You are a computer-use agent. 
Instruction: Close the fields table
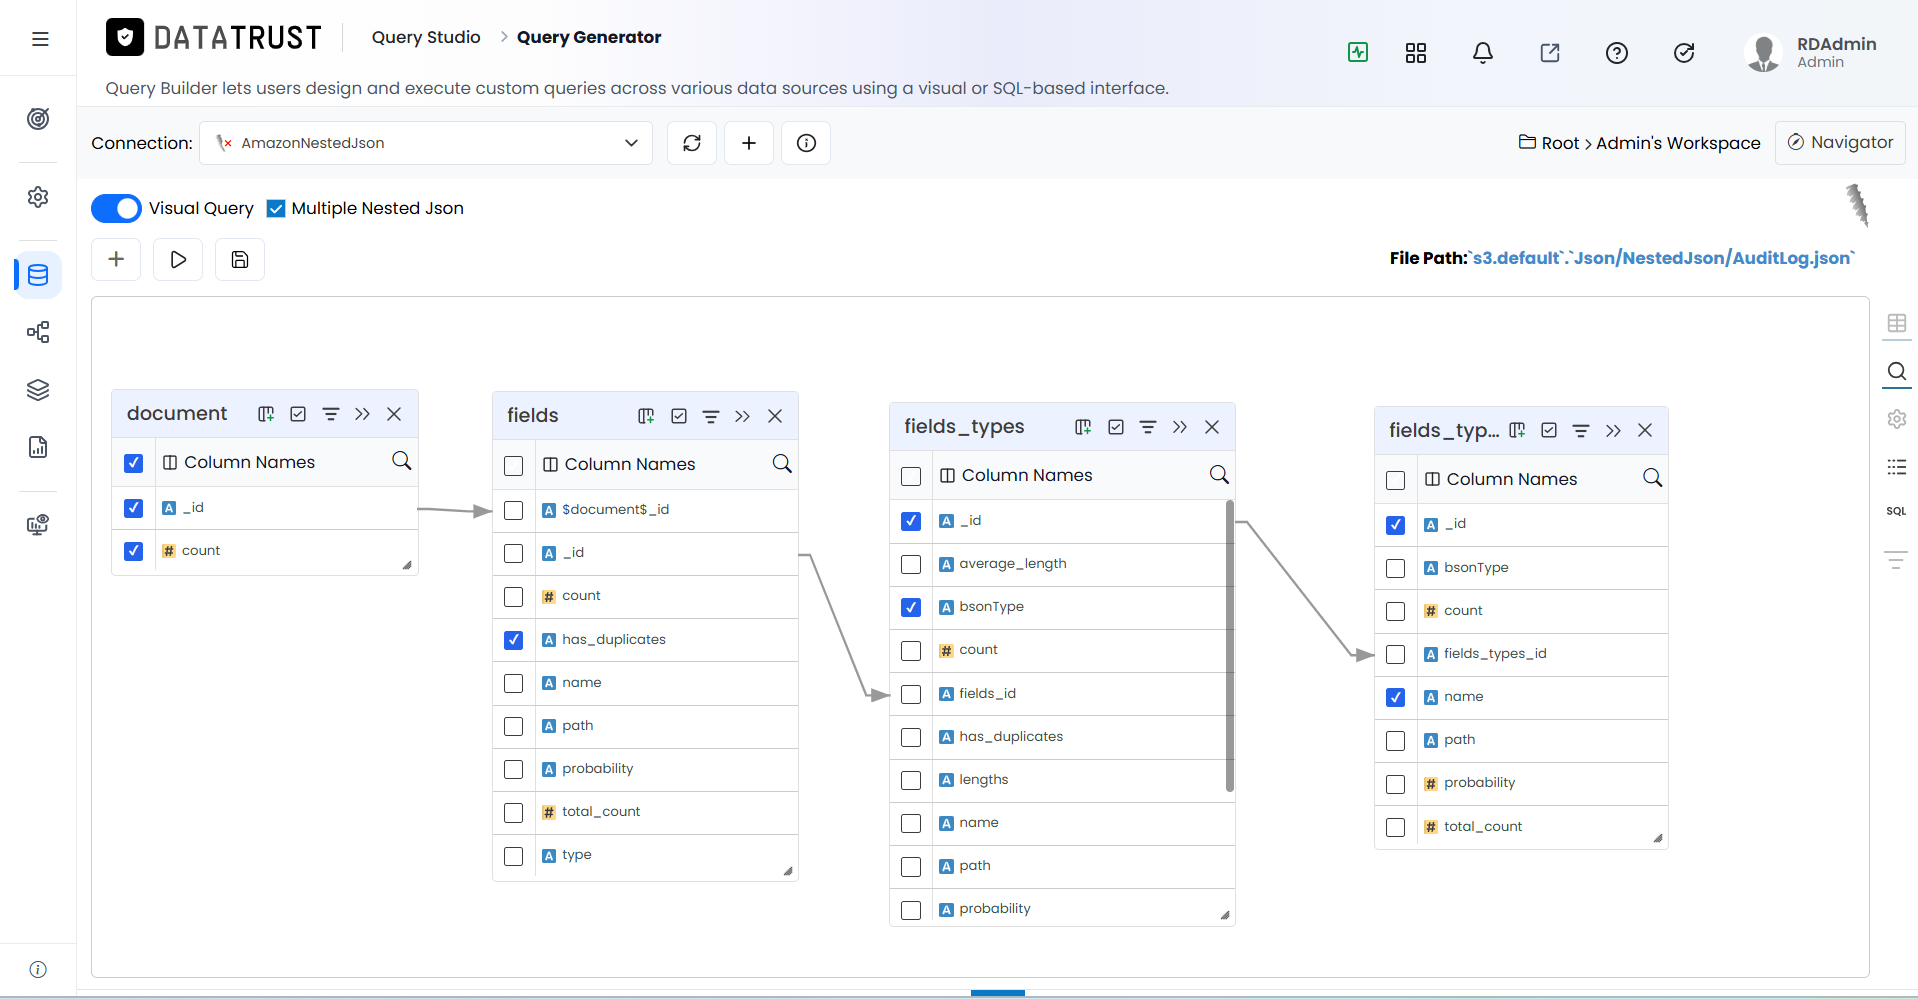pos(775,416)
